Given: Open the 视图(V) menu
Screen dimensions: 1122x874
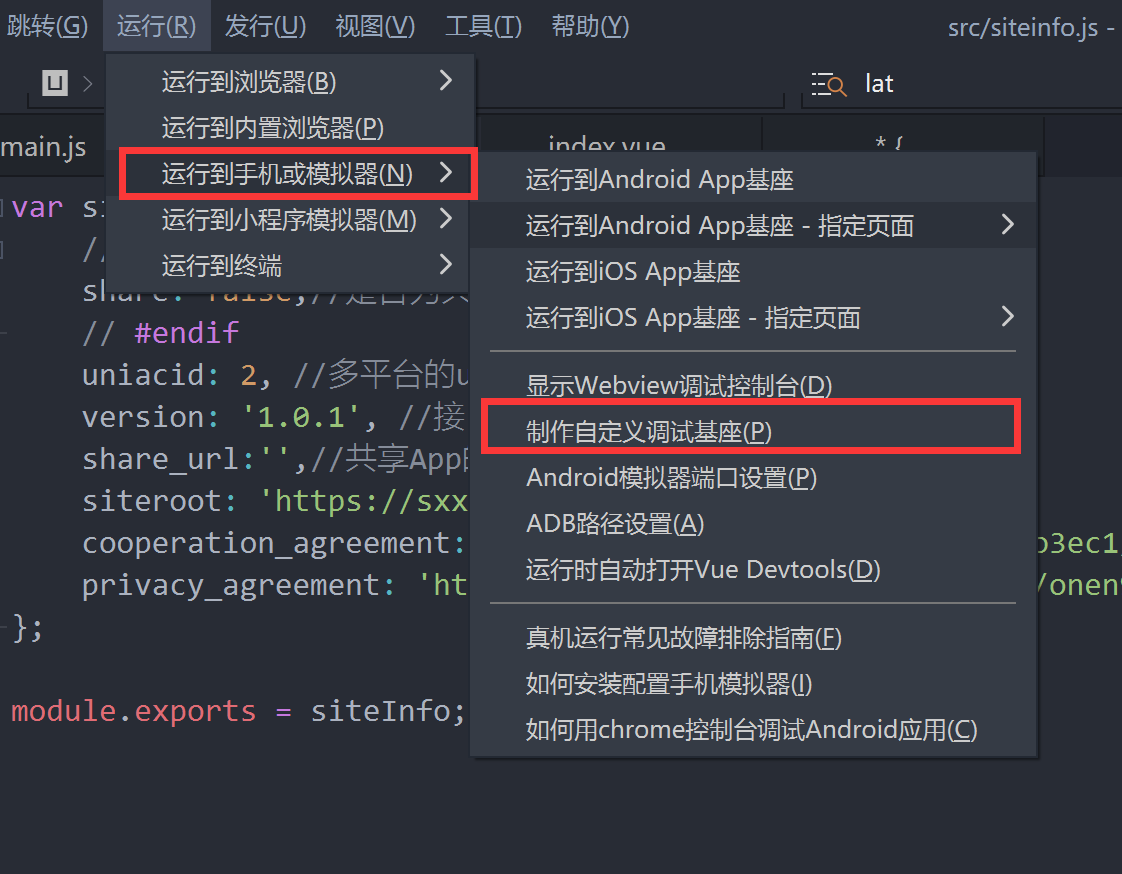Looking at the screenshot, I should tap(375, 26).
